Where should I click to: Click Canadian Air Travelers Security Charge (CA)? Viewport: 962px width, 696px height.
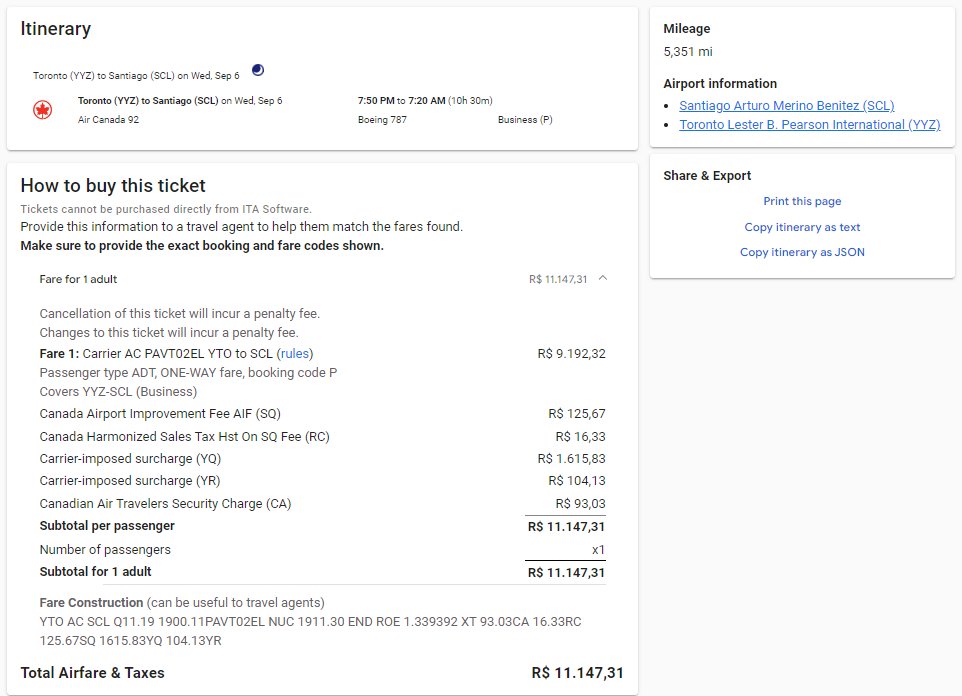click(x=166, y=503)
